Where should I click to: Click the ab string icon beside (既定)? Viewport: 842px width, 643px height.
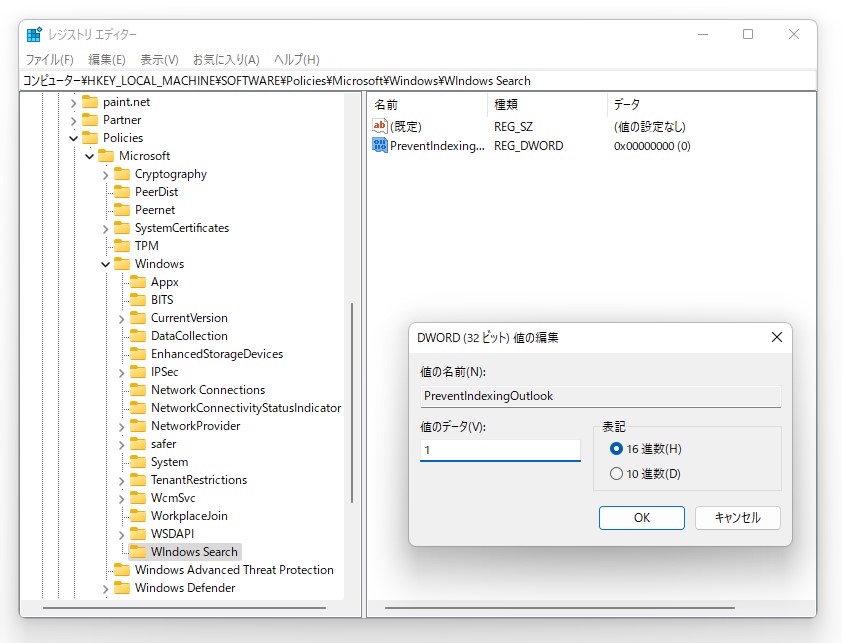[x=379, y=126]
